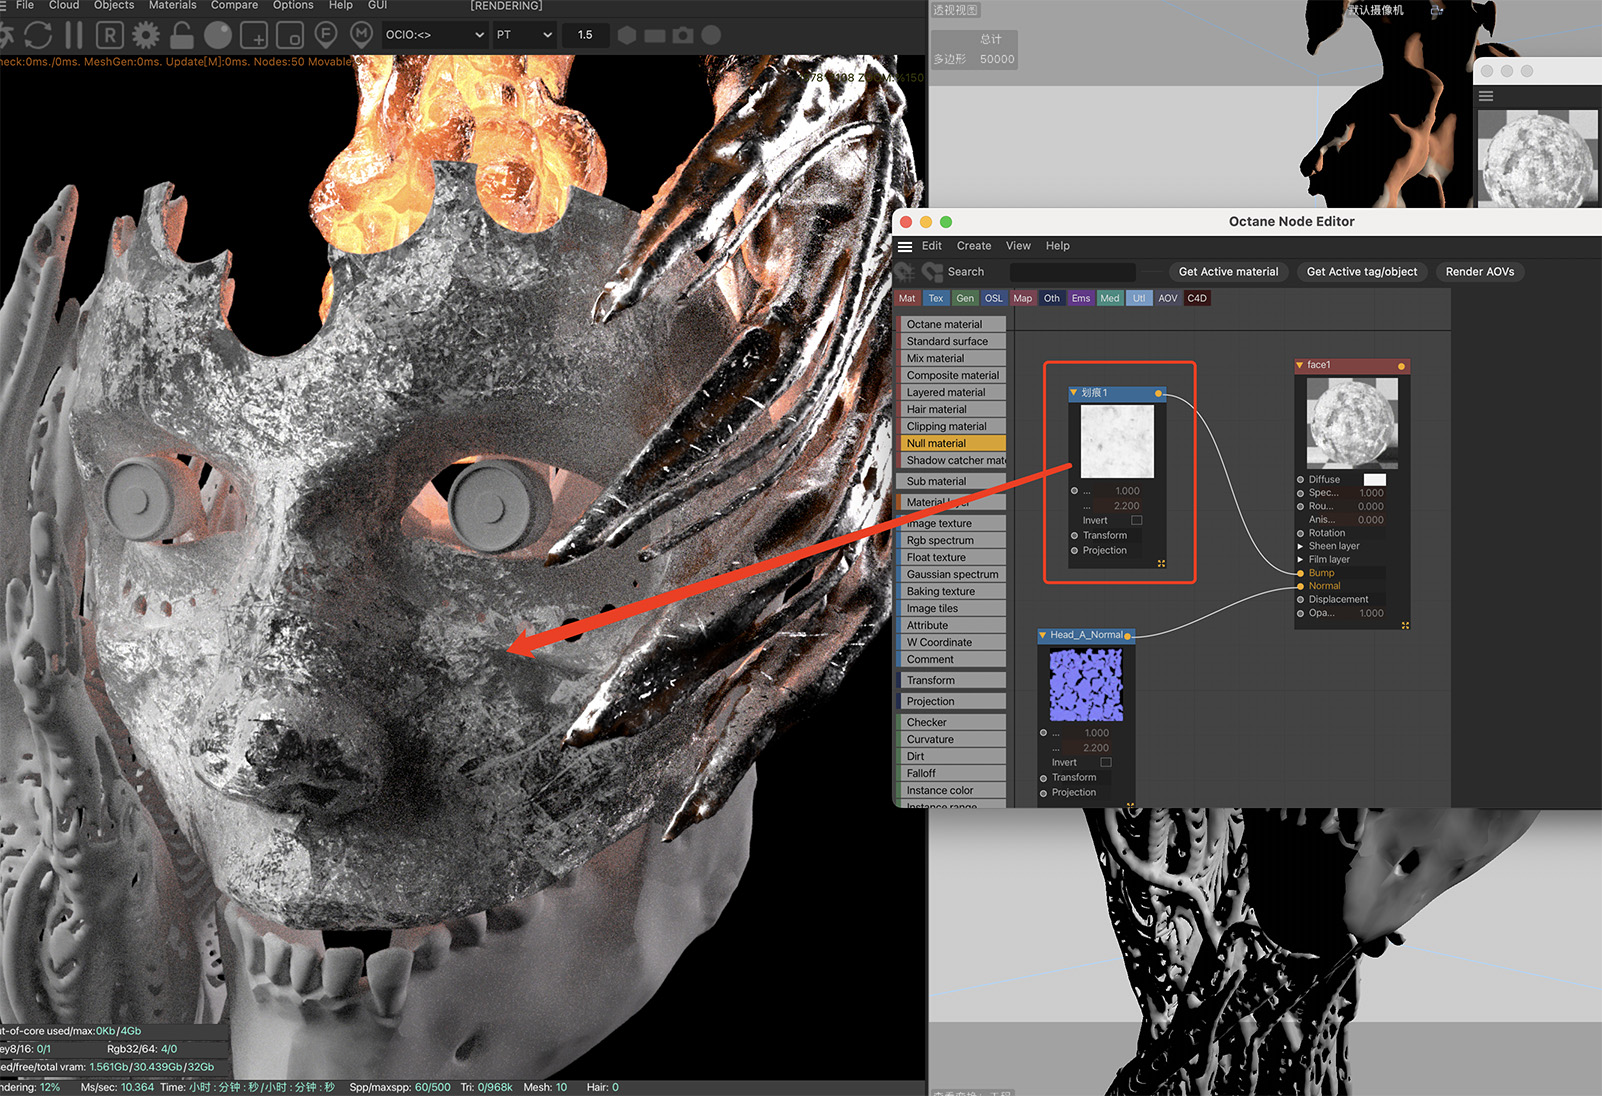Expand Sheen layer in face1 node

pos(1300,546)
